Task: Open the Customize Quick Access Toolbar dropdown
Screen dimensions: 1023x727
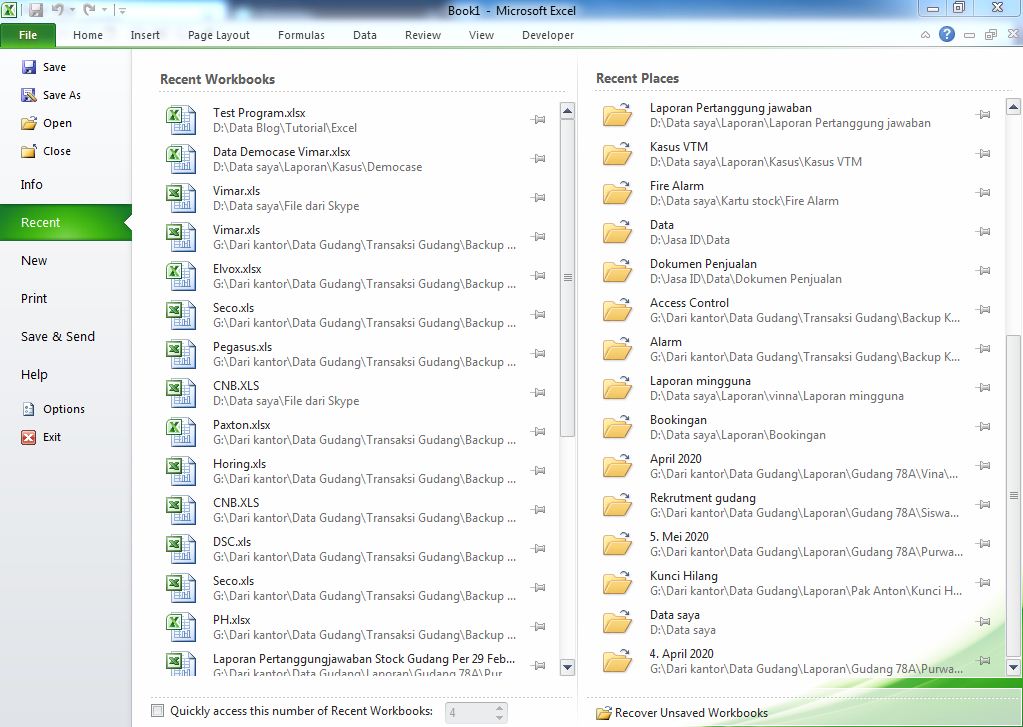Action: pyautogui.click(x=121, y=10)
